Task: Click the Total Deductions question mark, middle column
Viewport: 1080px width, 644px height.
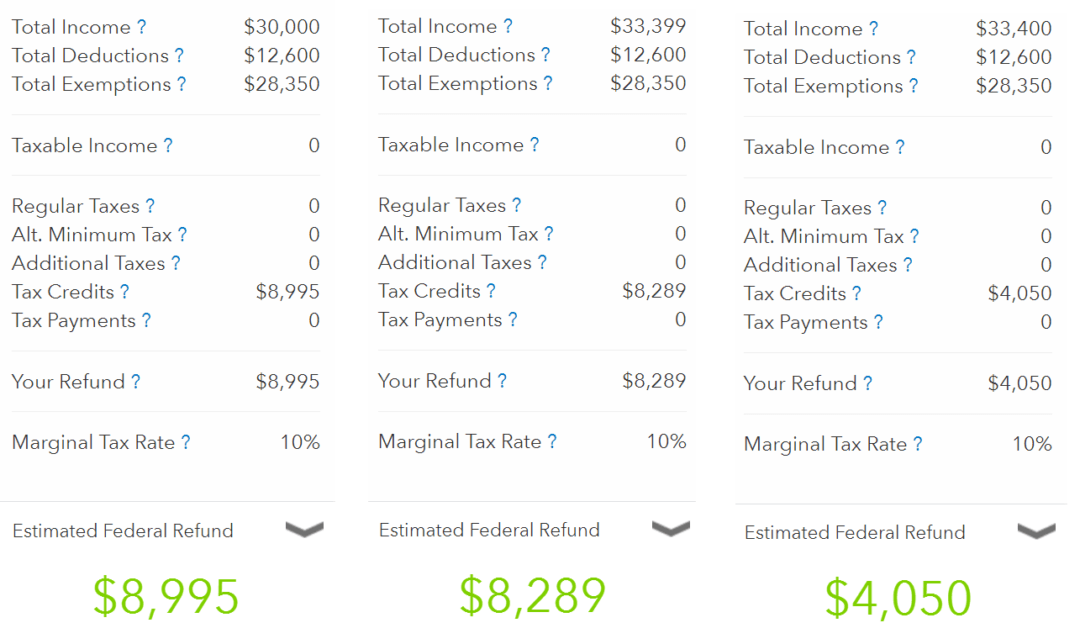Action: [544, 56]
